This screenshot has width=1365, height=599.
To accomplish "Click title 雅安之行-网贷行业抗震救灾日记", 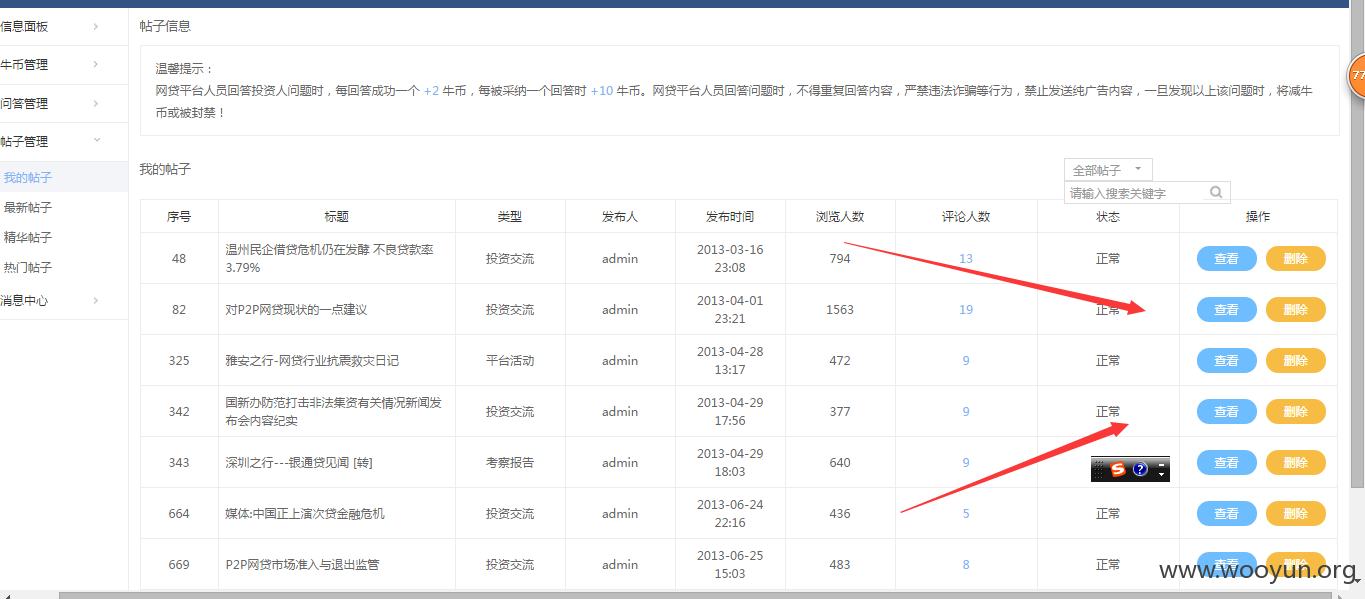I will 312,361.
